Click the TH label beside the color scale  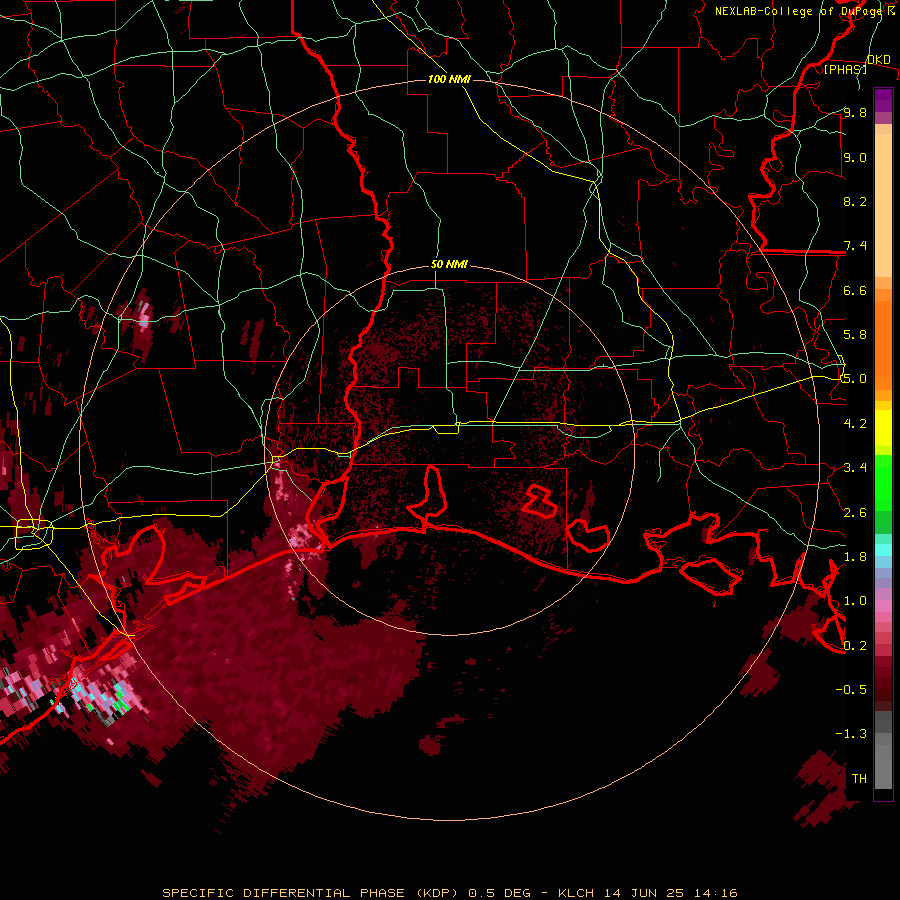pos(859,779)
